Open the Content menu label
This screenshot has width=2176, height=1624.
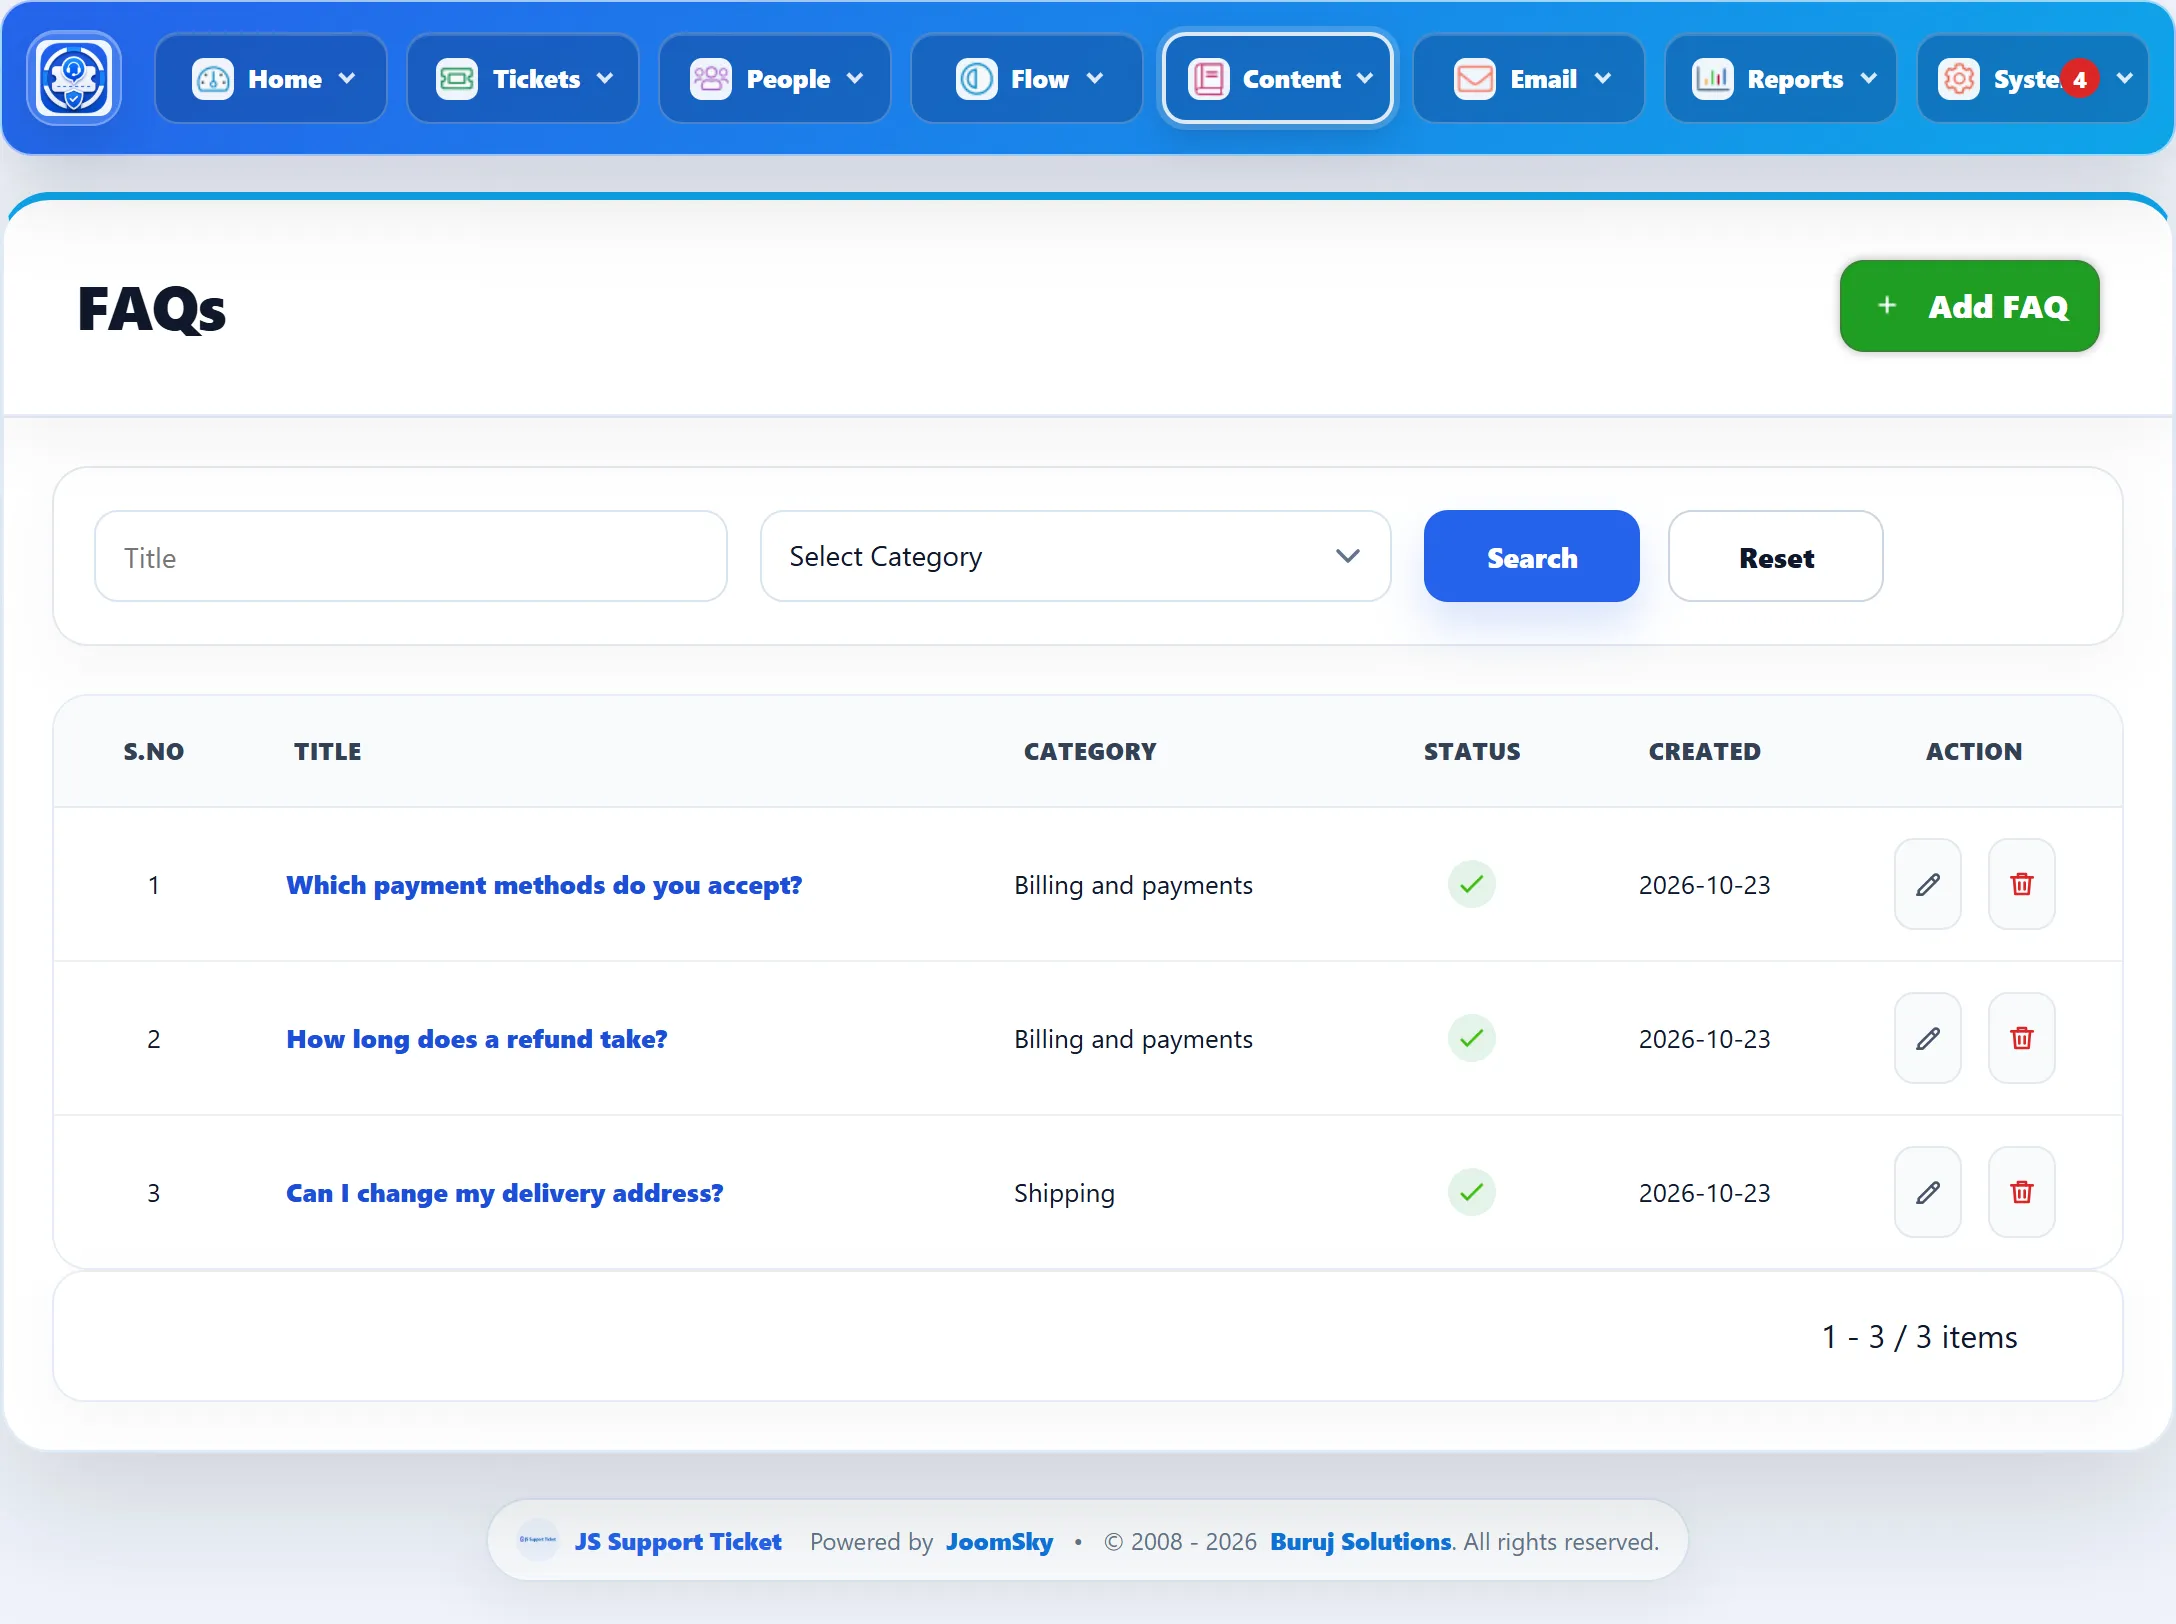pyautogui.click(x=1291, y=79)
